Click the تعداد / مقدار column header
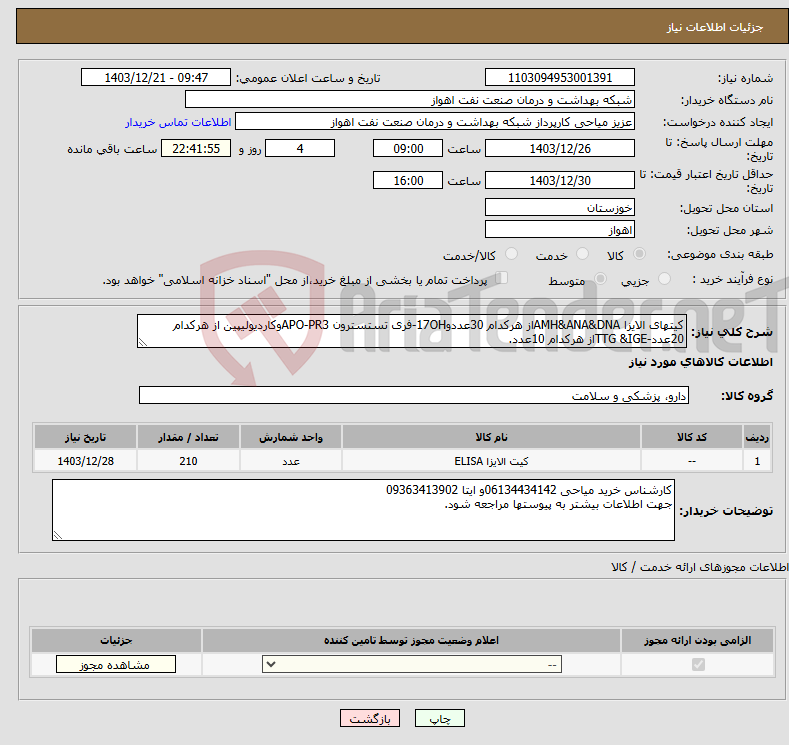Screen dimensions: 789x745 [188, 437]
